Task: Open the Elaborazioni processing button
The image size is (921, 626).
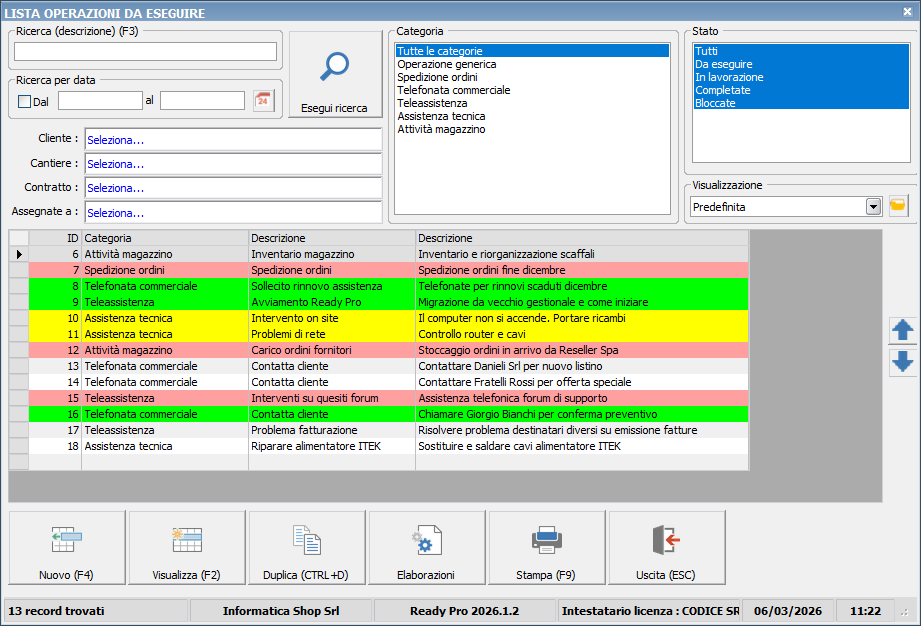Action: click(x=426, y=548)
